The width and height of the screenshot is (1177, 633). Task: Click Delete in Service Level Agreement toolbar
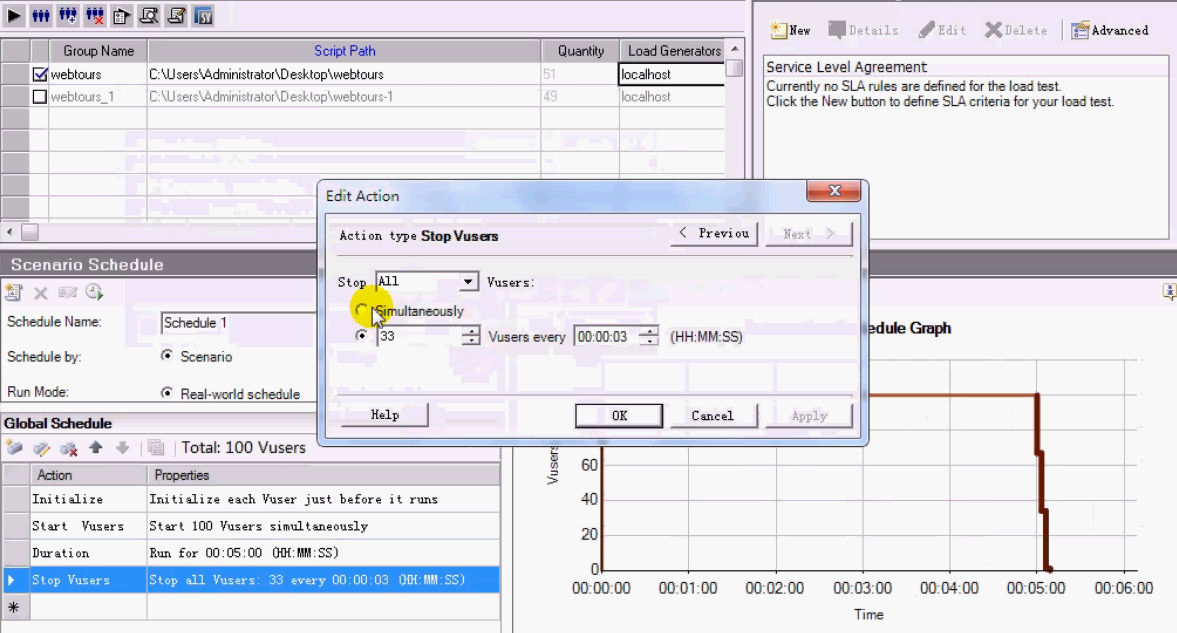point(1016,30)
